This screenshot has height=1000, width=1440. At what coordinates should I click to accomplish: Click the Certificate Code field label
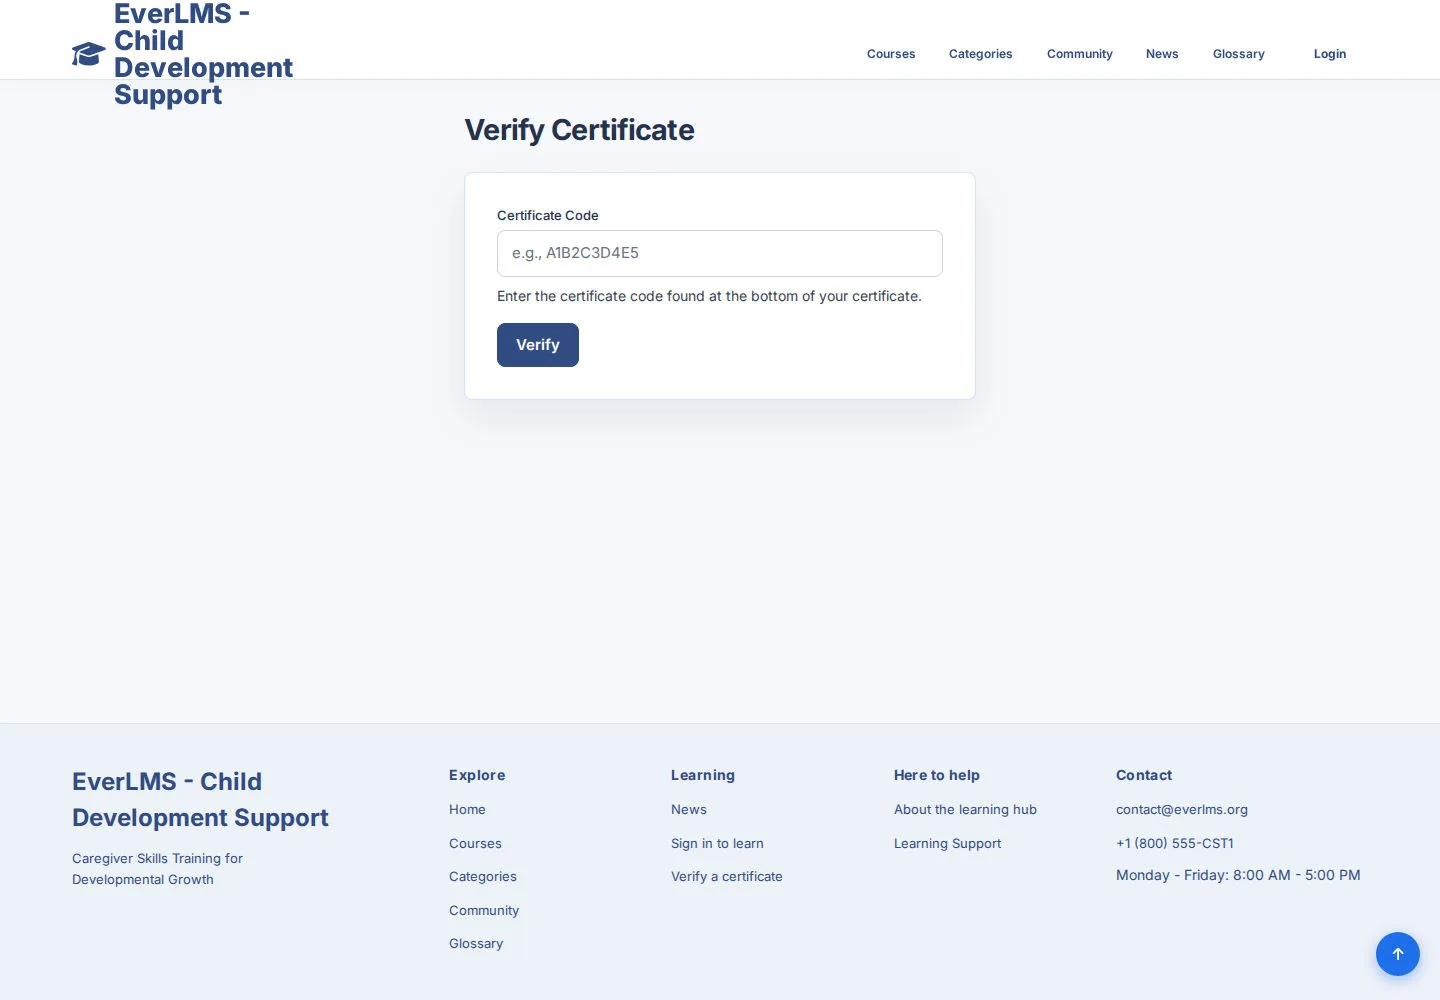point(548,216)
